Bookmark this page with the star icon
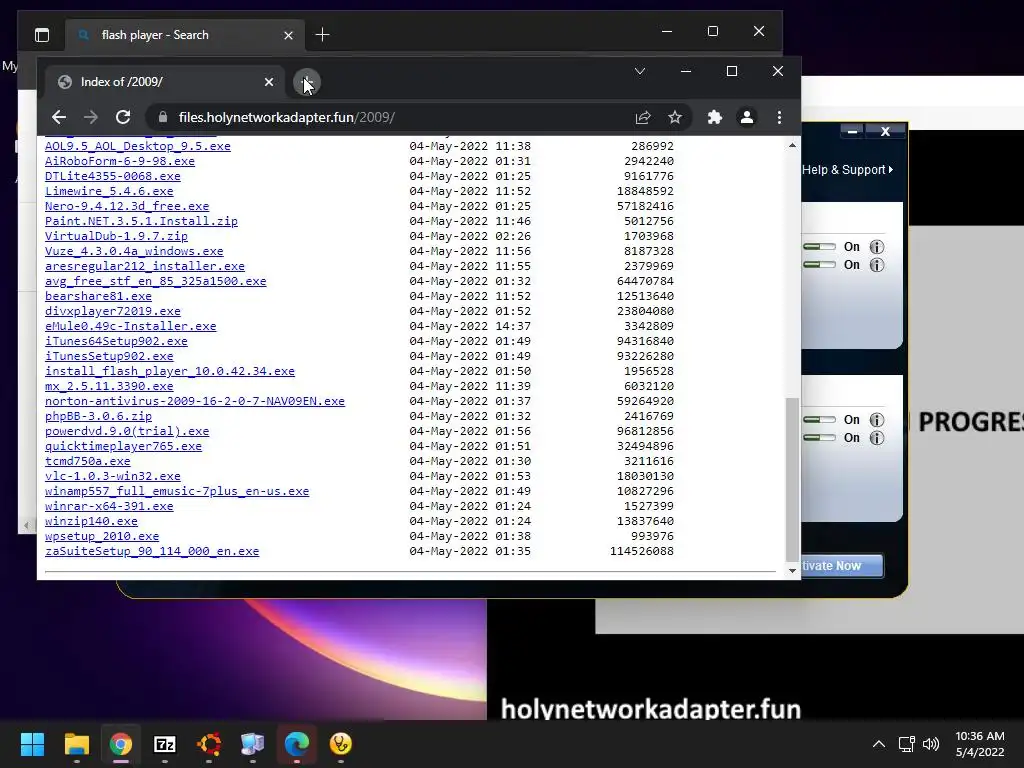 (675, 118)
